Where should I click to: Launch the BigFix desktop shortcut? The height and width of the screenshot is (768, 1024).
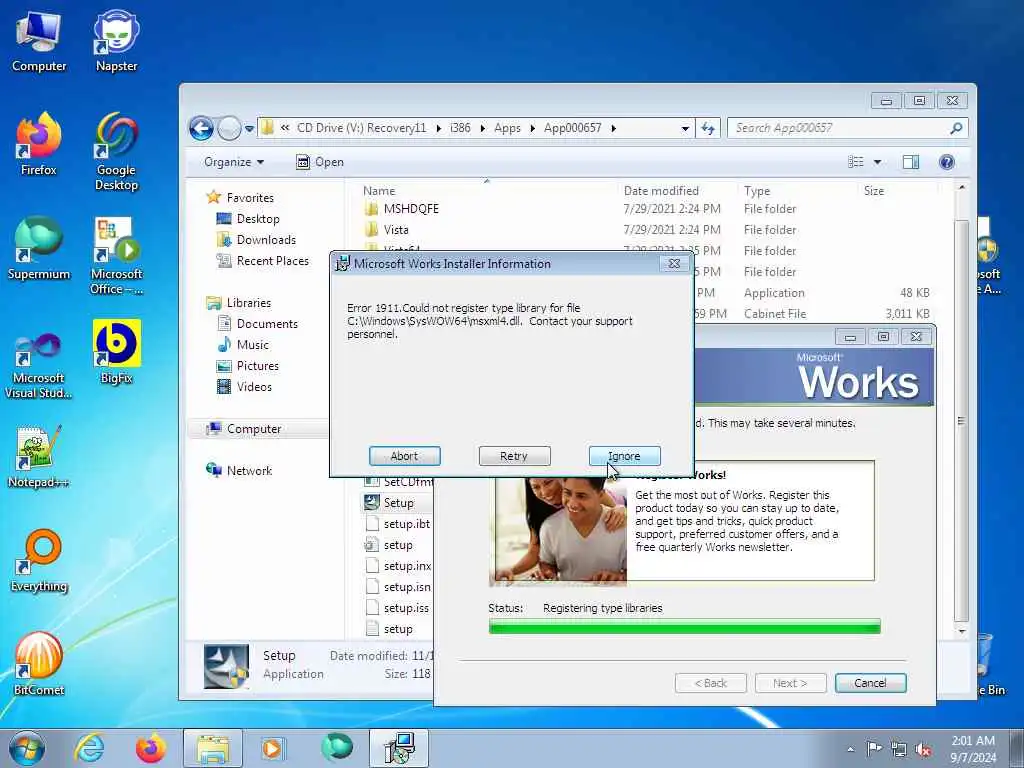coord(116,352)
